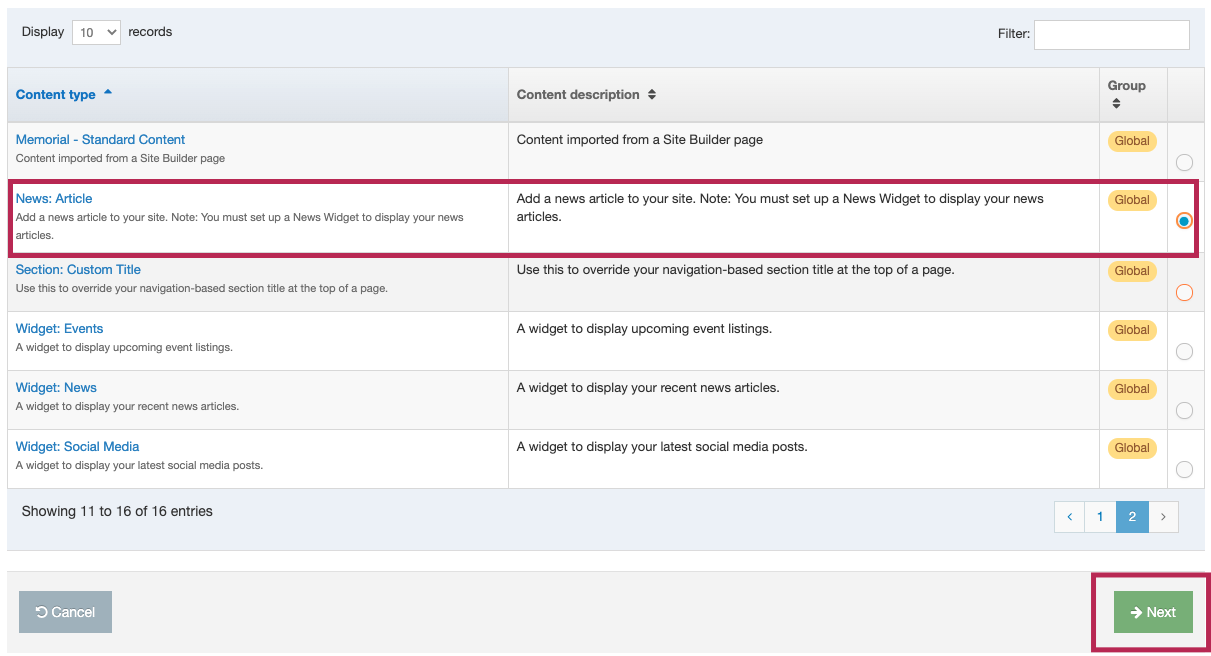
Task: Open the News: Article content type
Action: click(x=54, y=198)
